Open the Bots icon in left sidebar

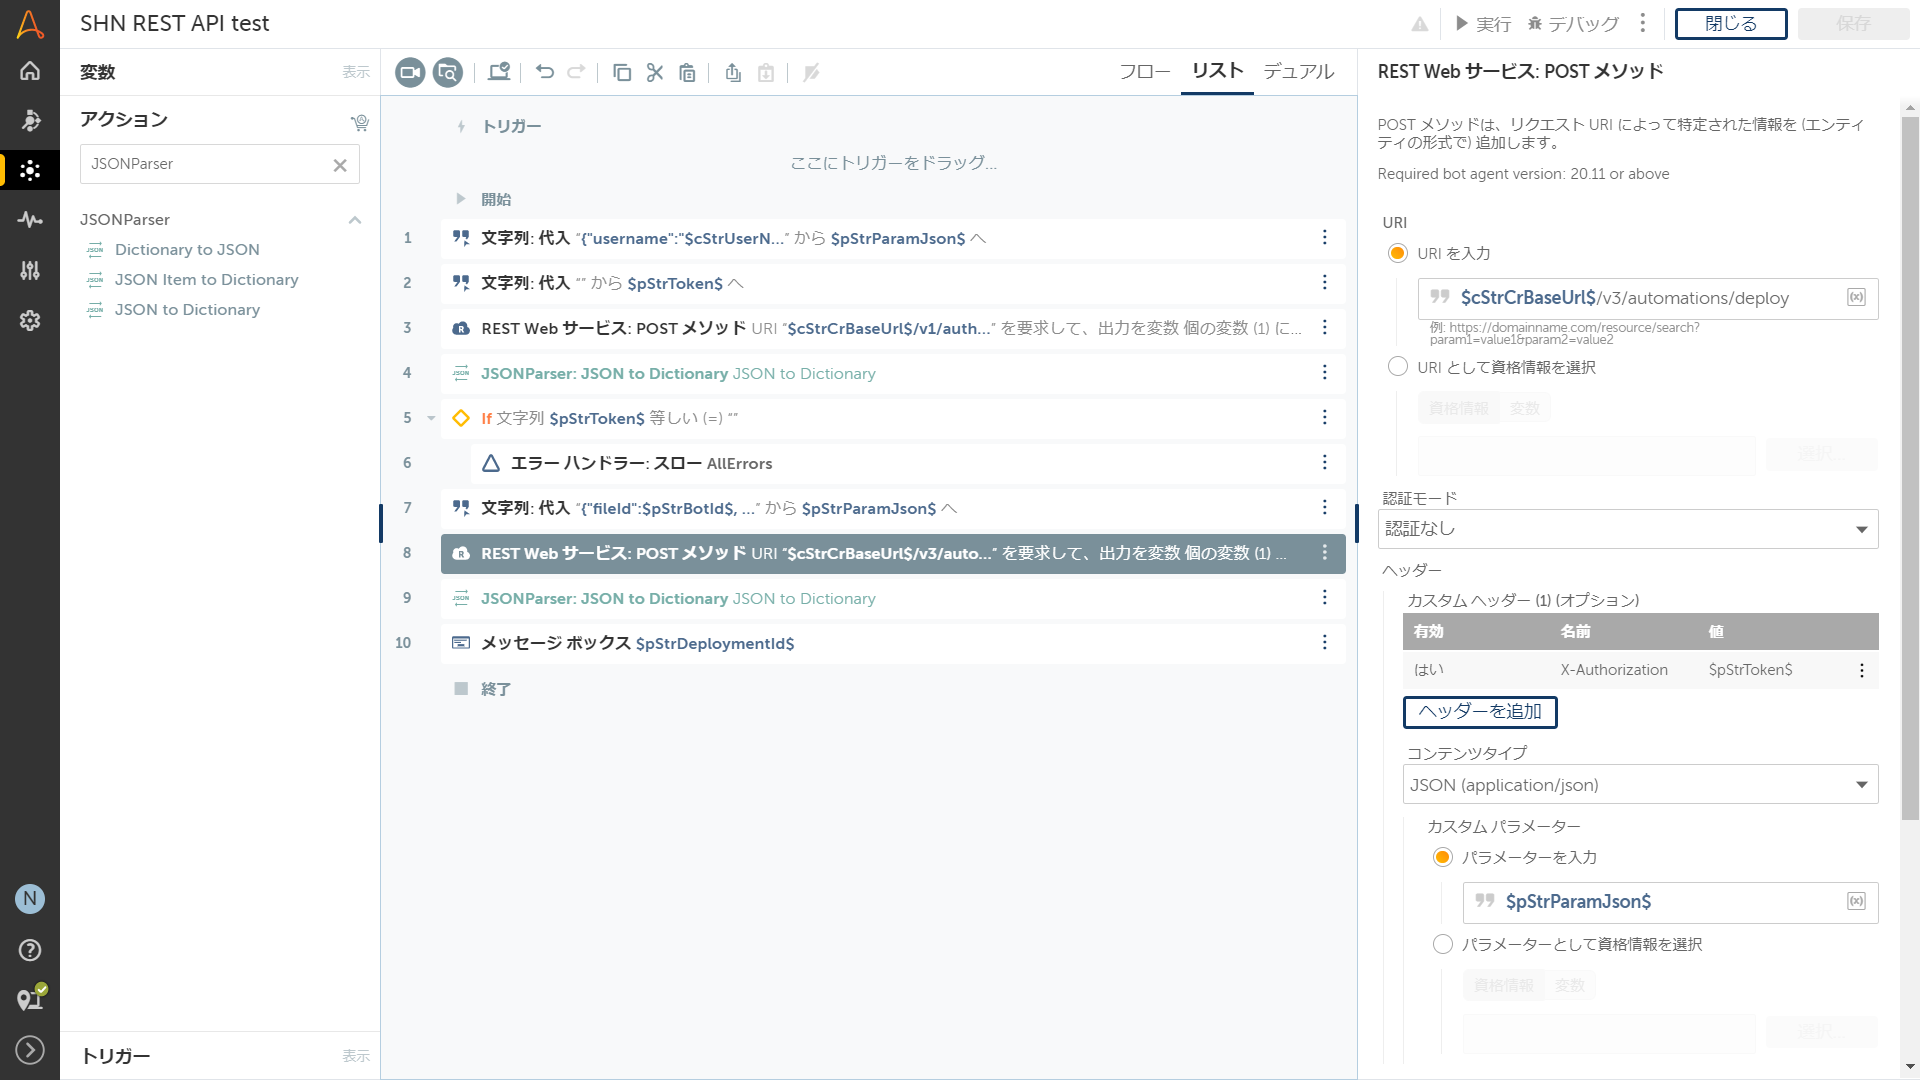[x=30, y=120]
